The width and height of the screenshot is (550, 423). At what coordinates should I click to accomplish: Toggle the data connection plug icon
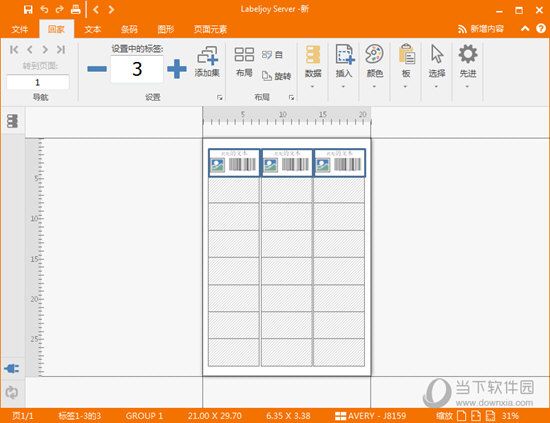pyautogui.click(x=12, y=369)
